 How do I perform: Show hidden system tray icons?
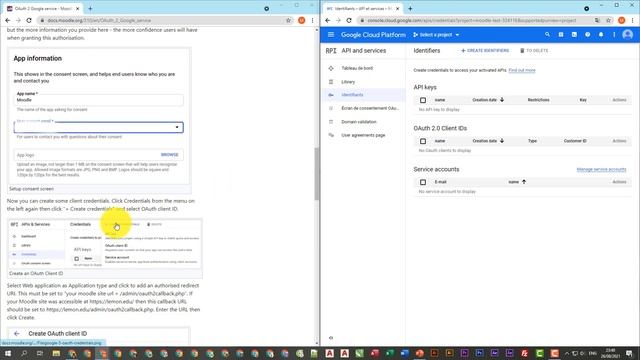(567, 353)
